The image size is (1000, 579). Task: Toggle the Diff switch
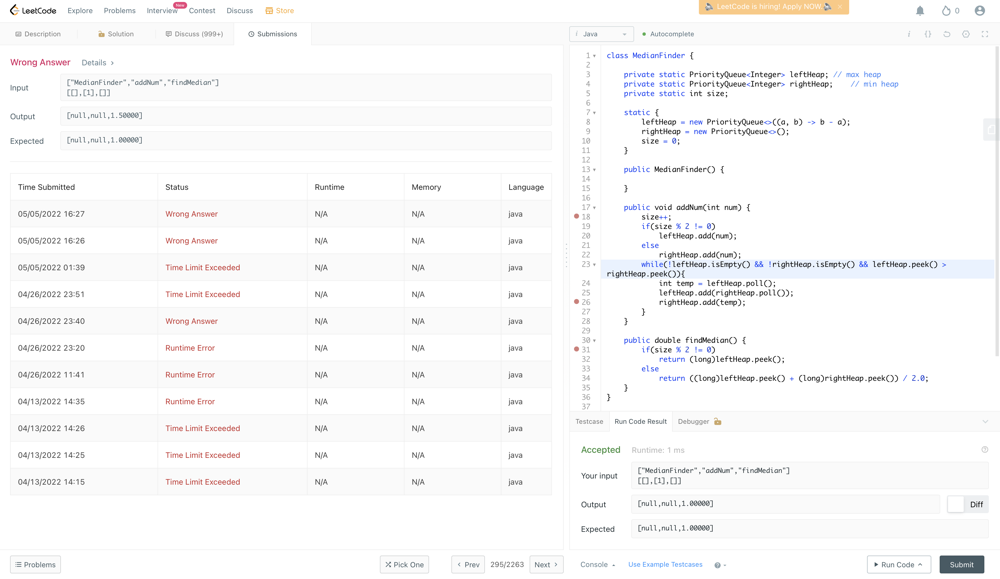tap(967, 504)
